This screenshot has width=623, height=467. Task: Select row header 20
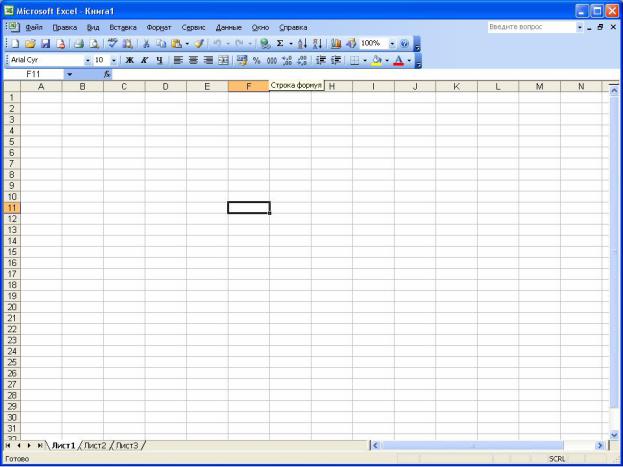[x=12, y=307]
